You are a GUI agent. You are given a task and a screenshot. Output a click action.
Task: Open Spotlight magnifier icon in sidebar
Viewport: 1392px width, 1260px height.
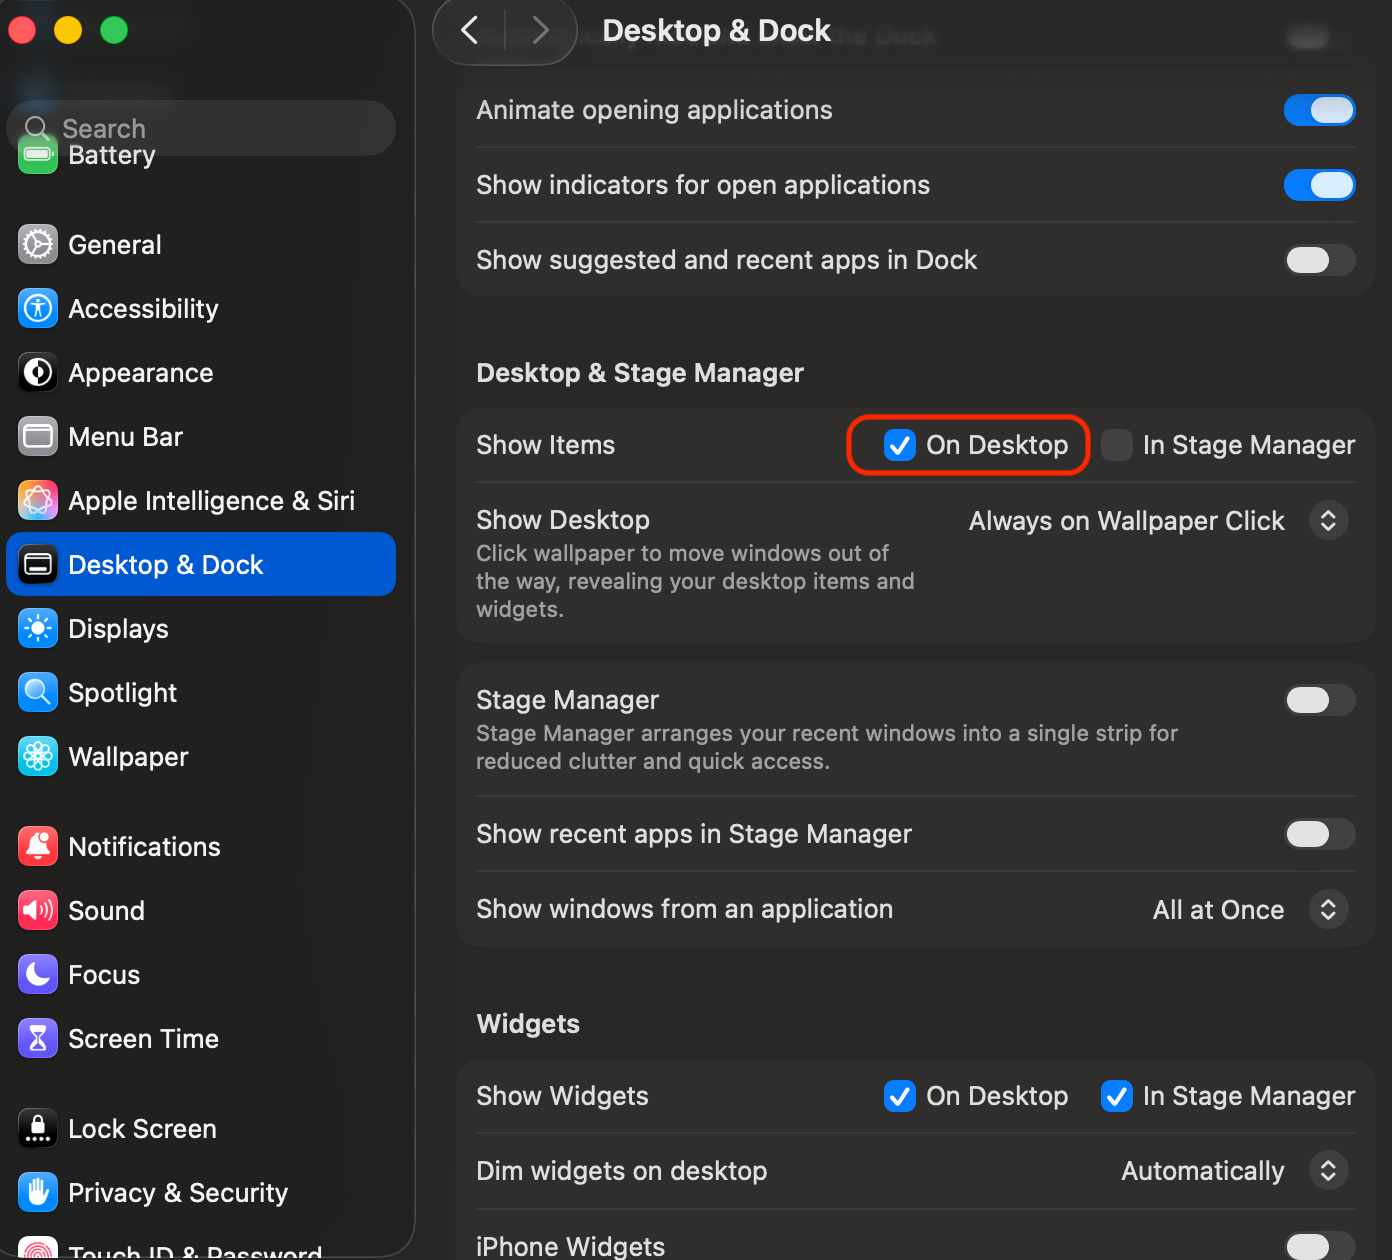point(38,693)
